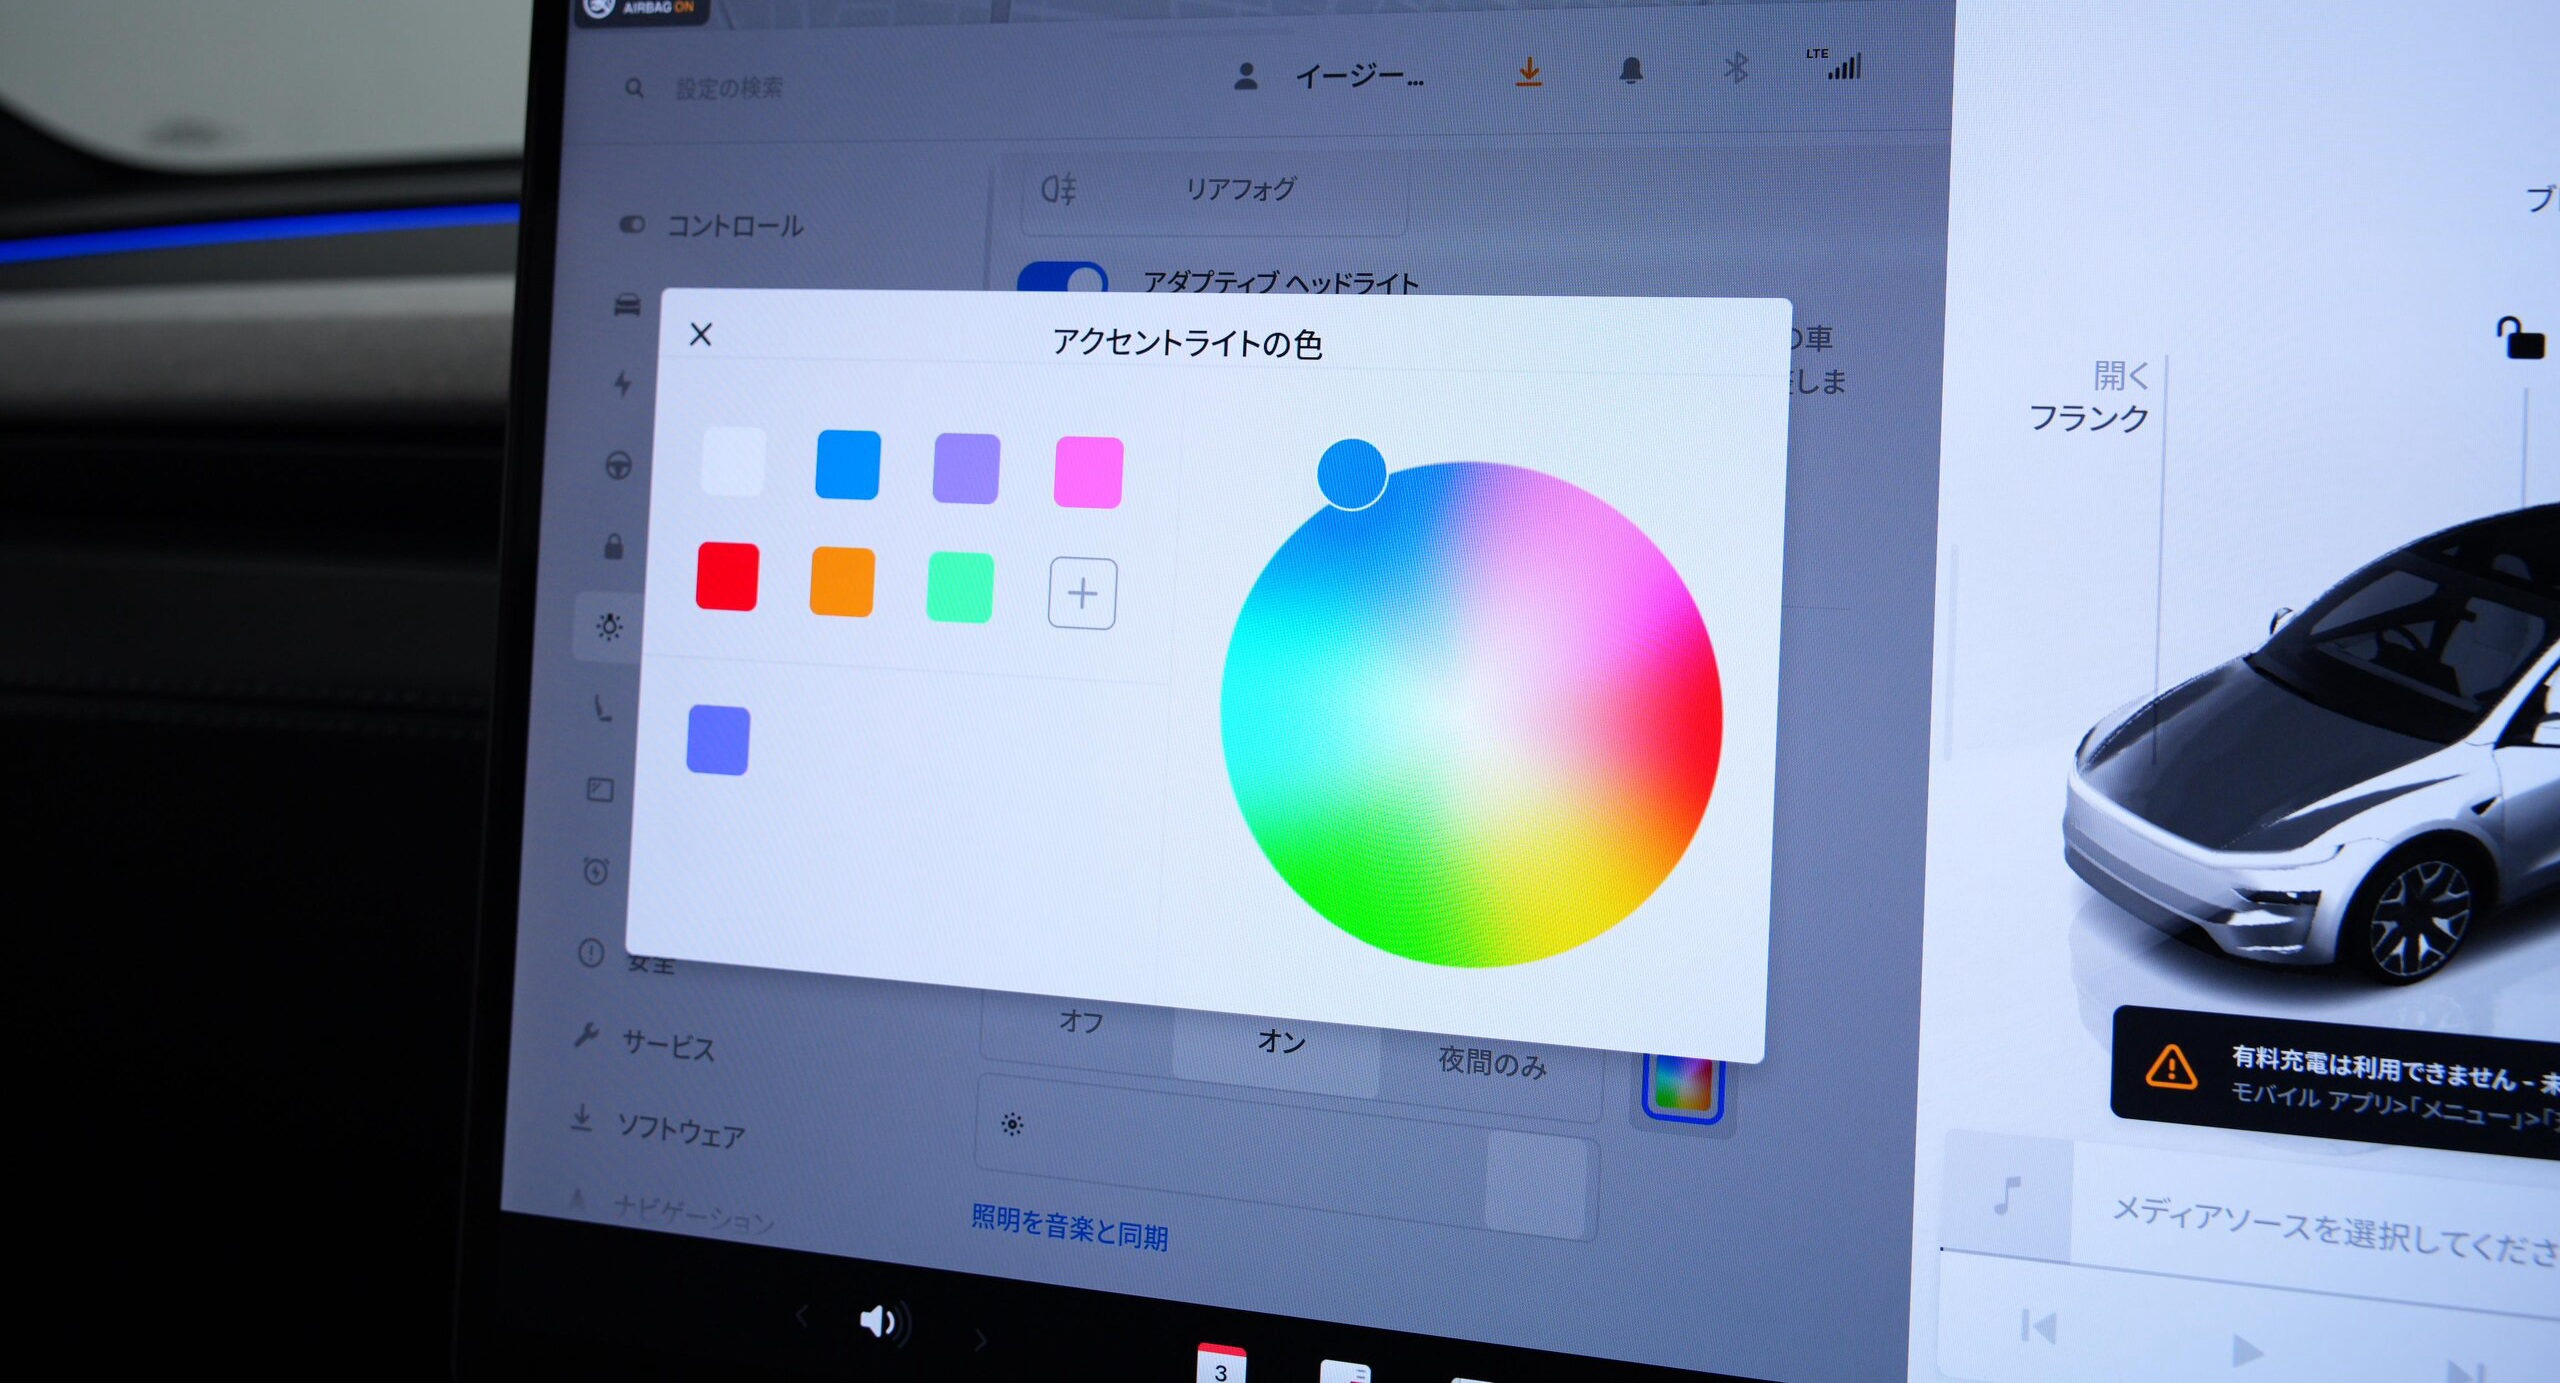Screen dimensions: 2560x1383
Task: Open notifications bell icon
Action: click(1631, 70)
